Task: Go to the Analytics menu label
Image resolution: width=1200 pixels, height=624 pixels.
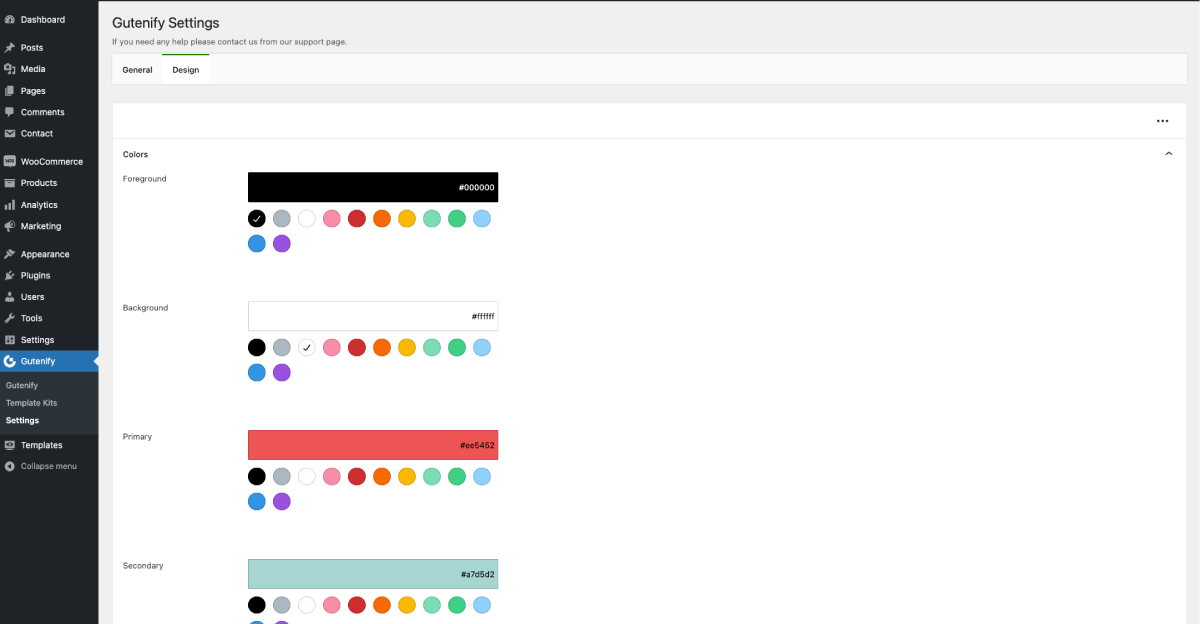Action: pyautogui.click(x=39, y=205)
